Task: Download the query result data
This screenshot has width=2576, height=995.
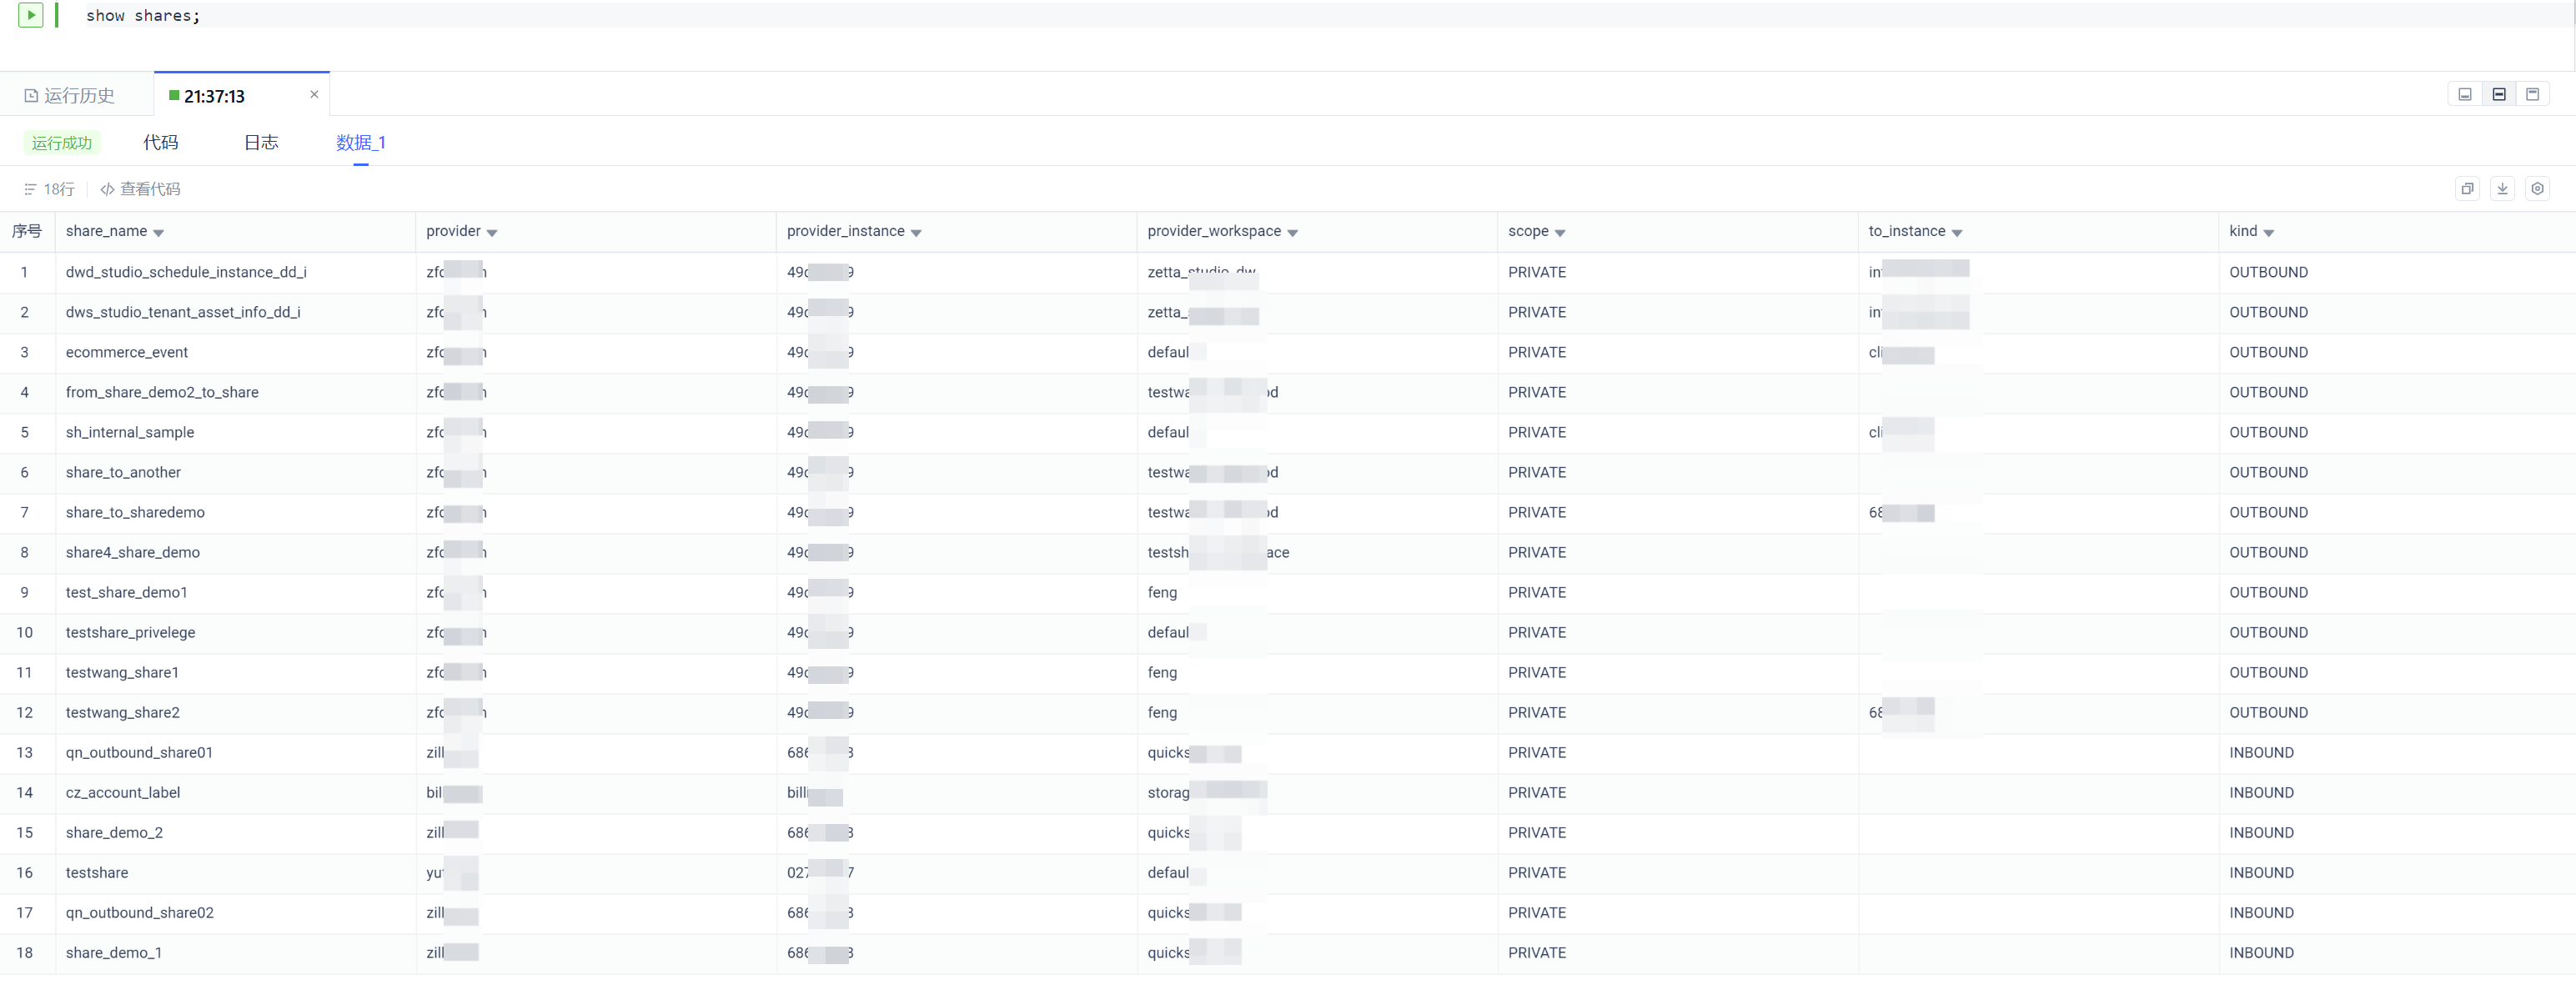Action: point(2502,189)
